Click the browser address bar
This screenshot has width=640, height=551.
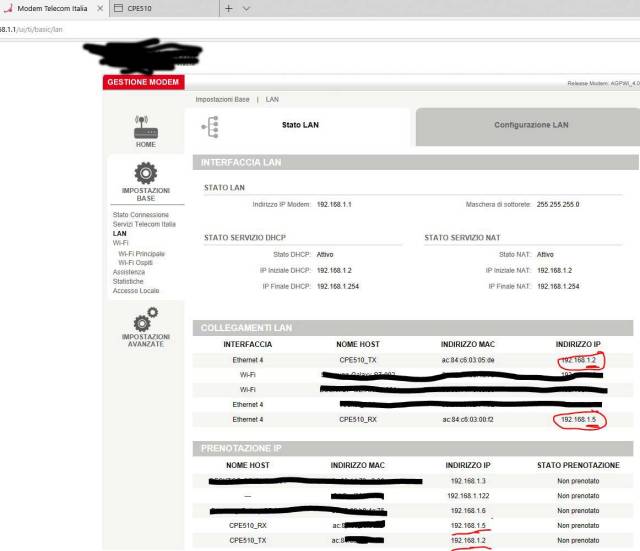coord(300,30)
